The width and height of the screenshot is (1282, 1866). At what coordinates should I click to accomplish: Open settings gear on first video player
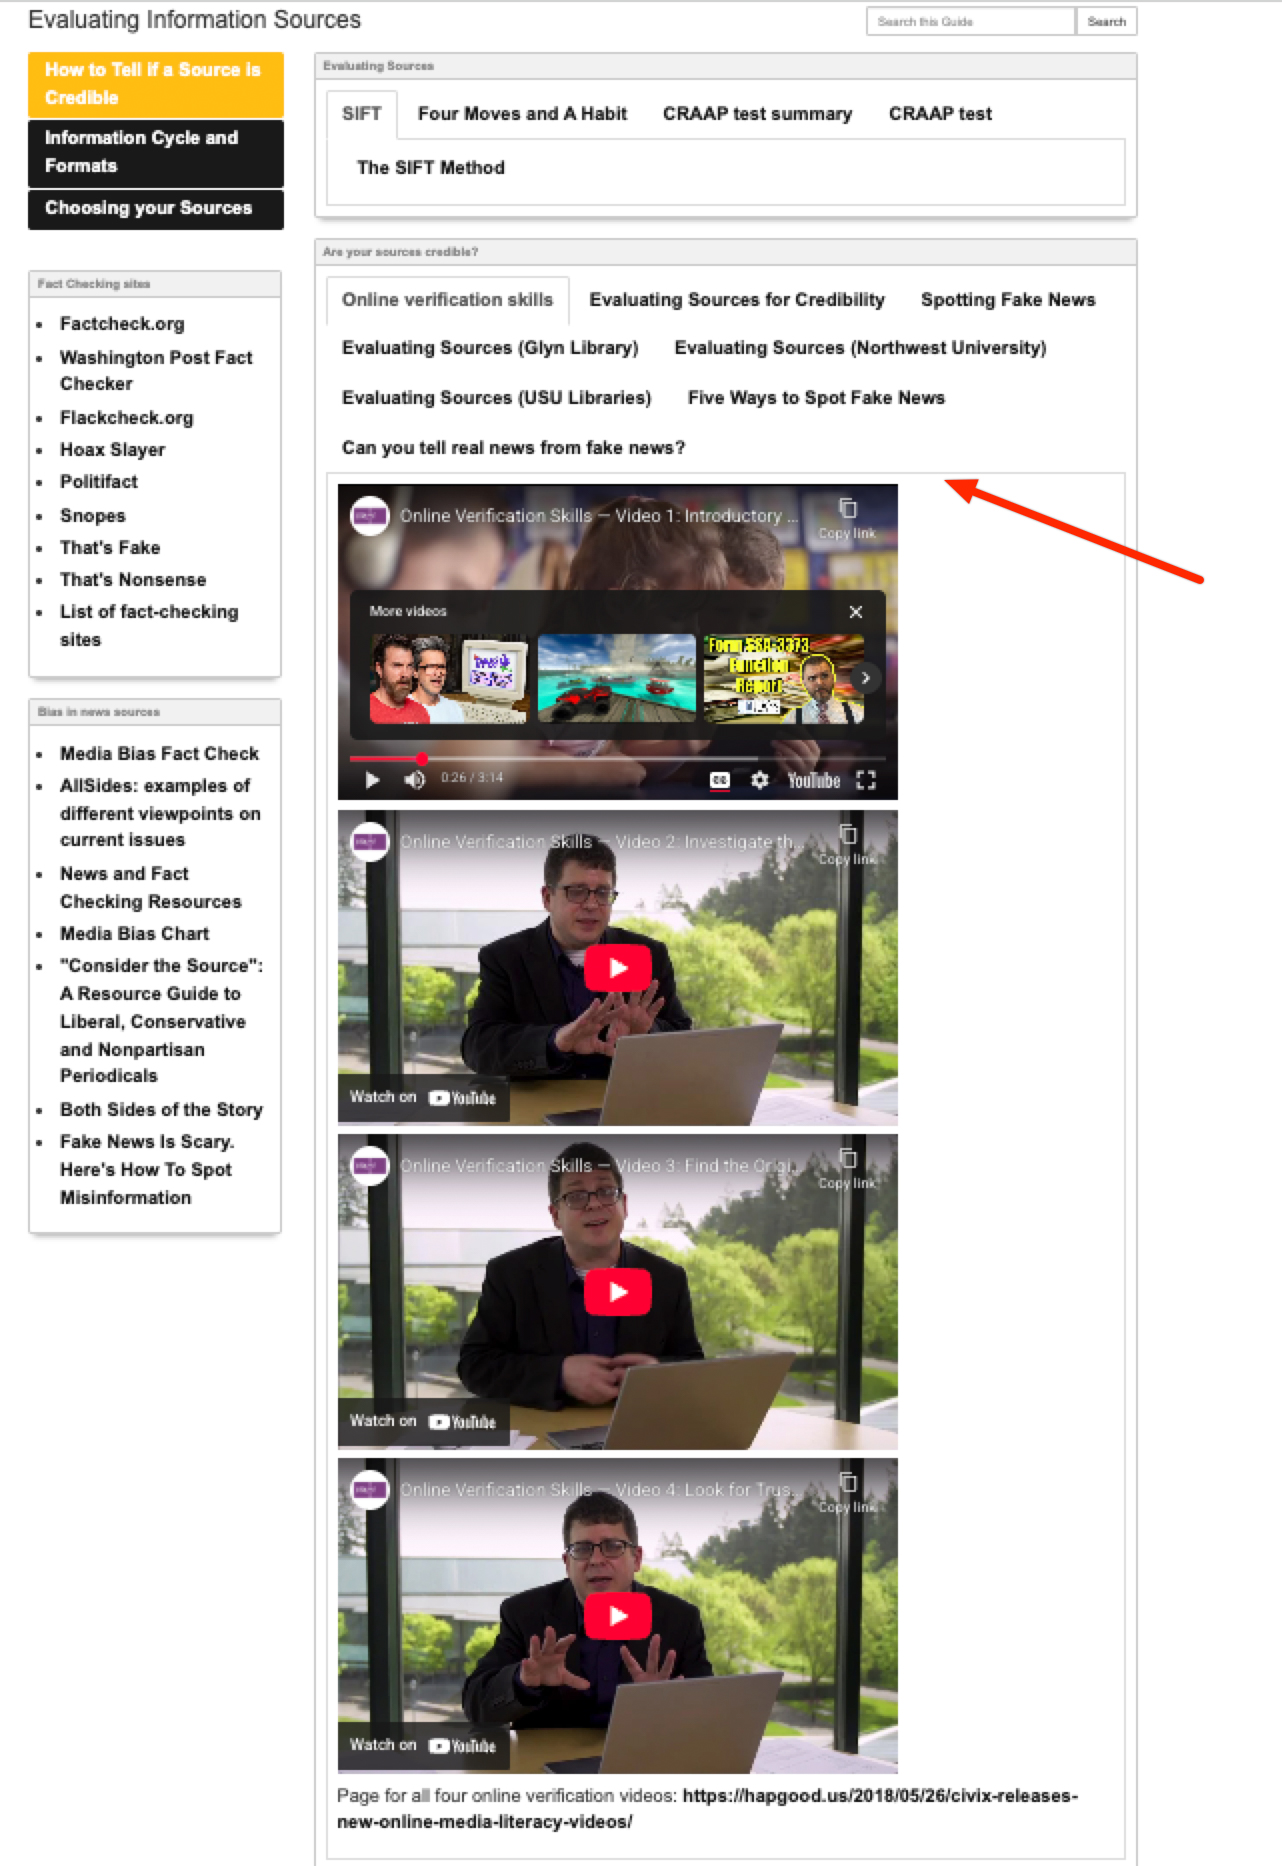coord(760,780)
